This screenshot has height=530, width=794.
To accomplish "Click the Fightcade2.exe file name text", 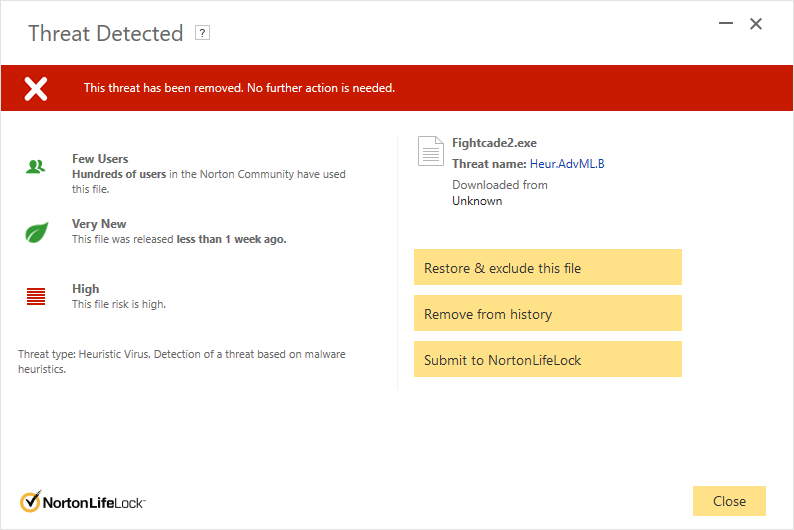I will (x=494, y=143).
